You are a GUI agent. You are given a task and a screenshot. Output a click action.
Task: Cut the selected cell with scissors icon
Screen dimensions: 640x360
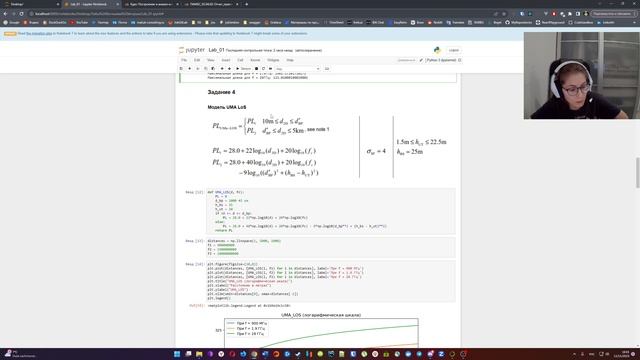tap(198, 69)
